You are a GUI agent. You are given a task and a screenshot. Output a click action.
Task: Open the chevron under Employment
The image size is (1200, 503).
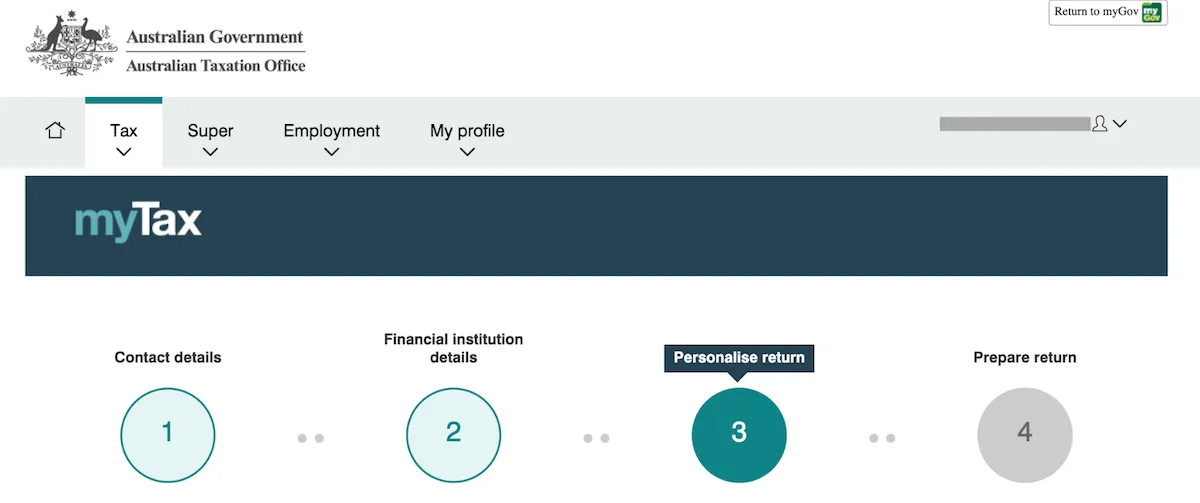332,153
